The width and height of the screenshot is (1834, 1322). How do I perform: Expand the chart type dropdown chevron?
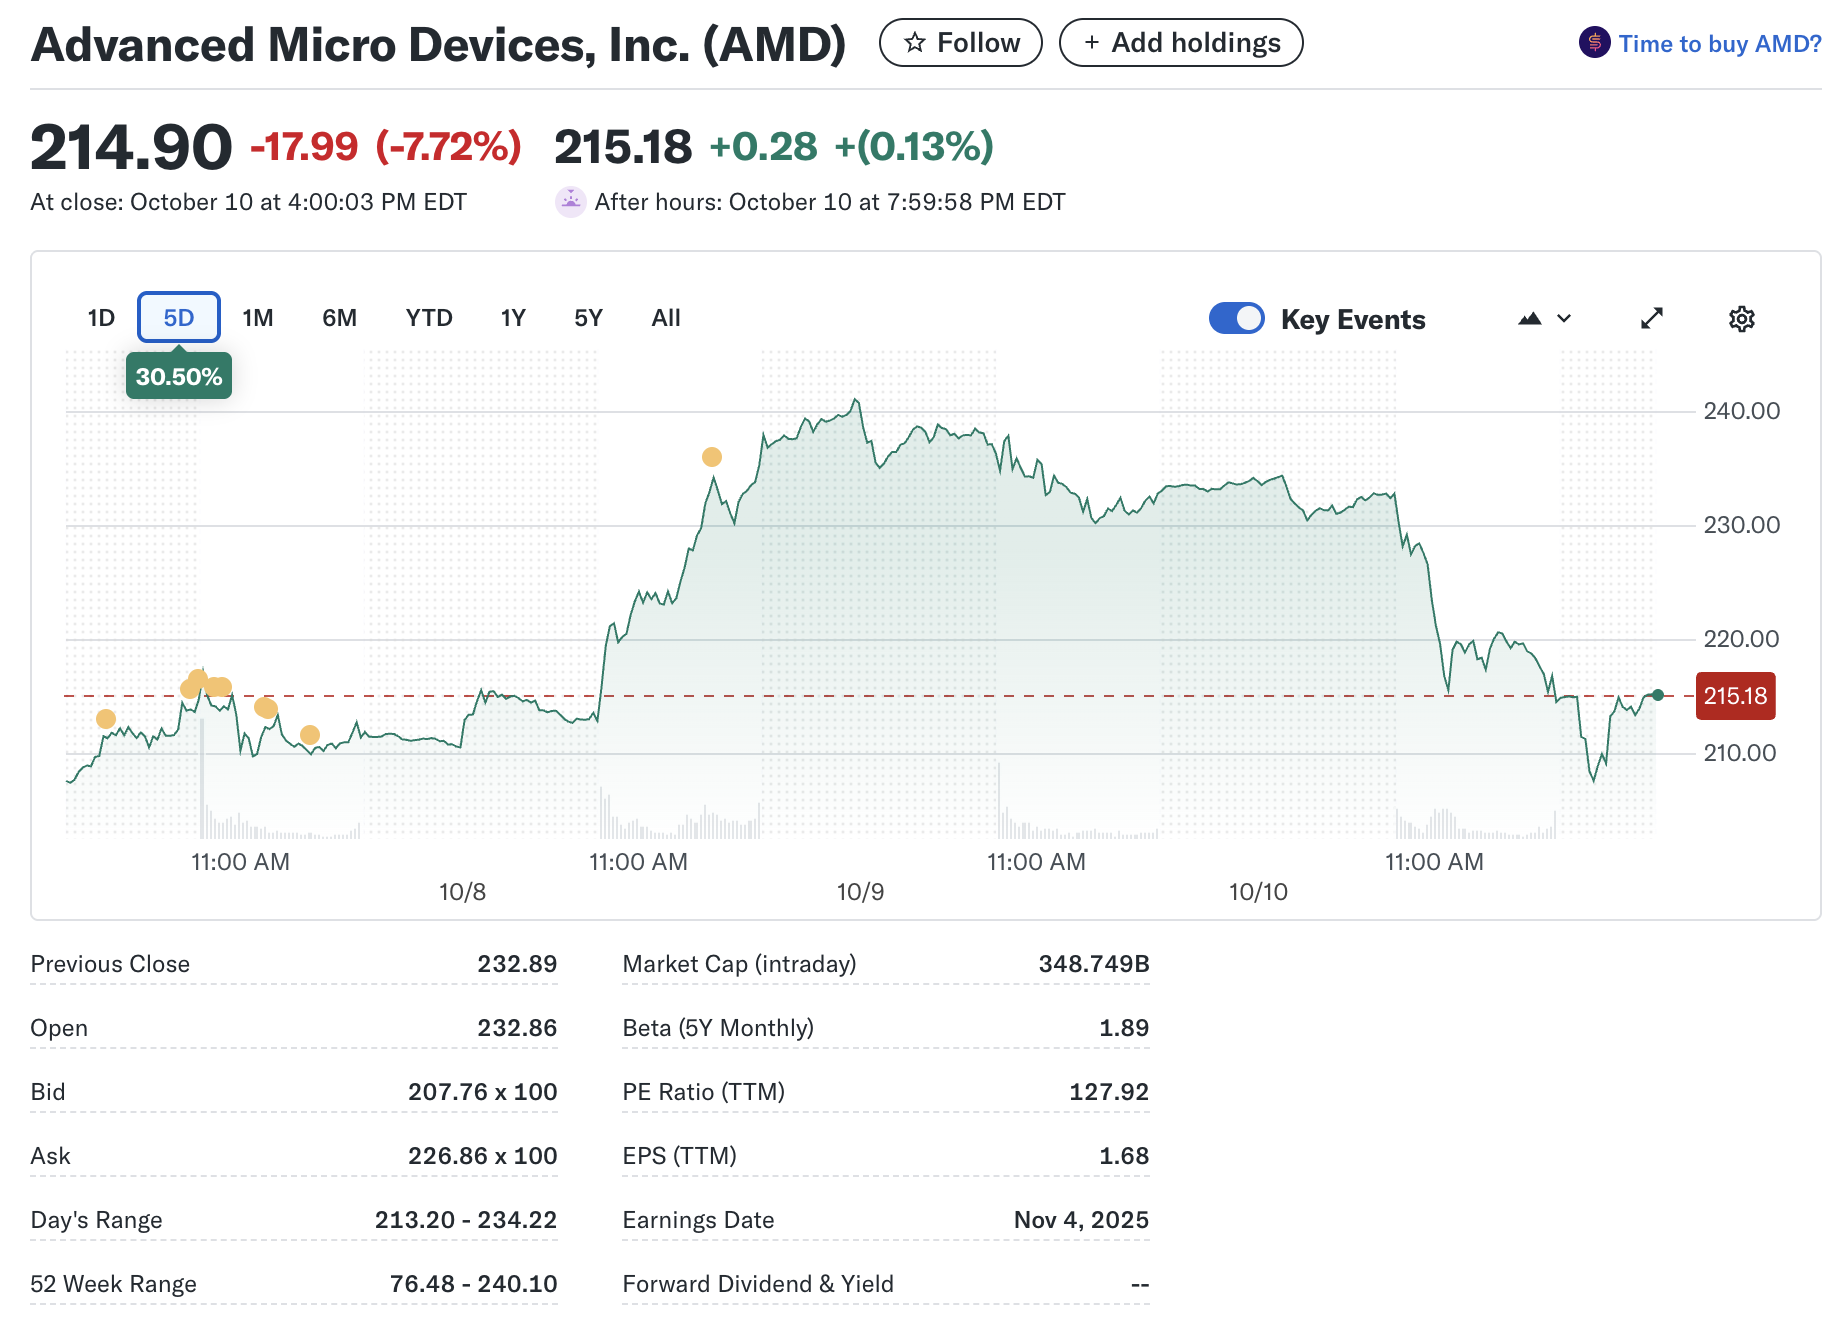point(1565,319)
